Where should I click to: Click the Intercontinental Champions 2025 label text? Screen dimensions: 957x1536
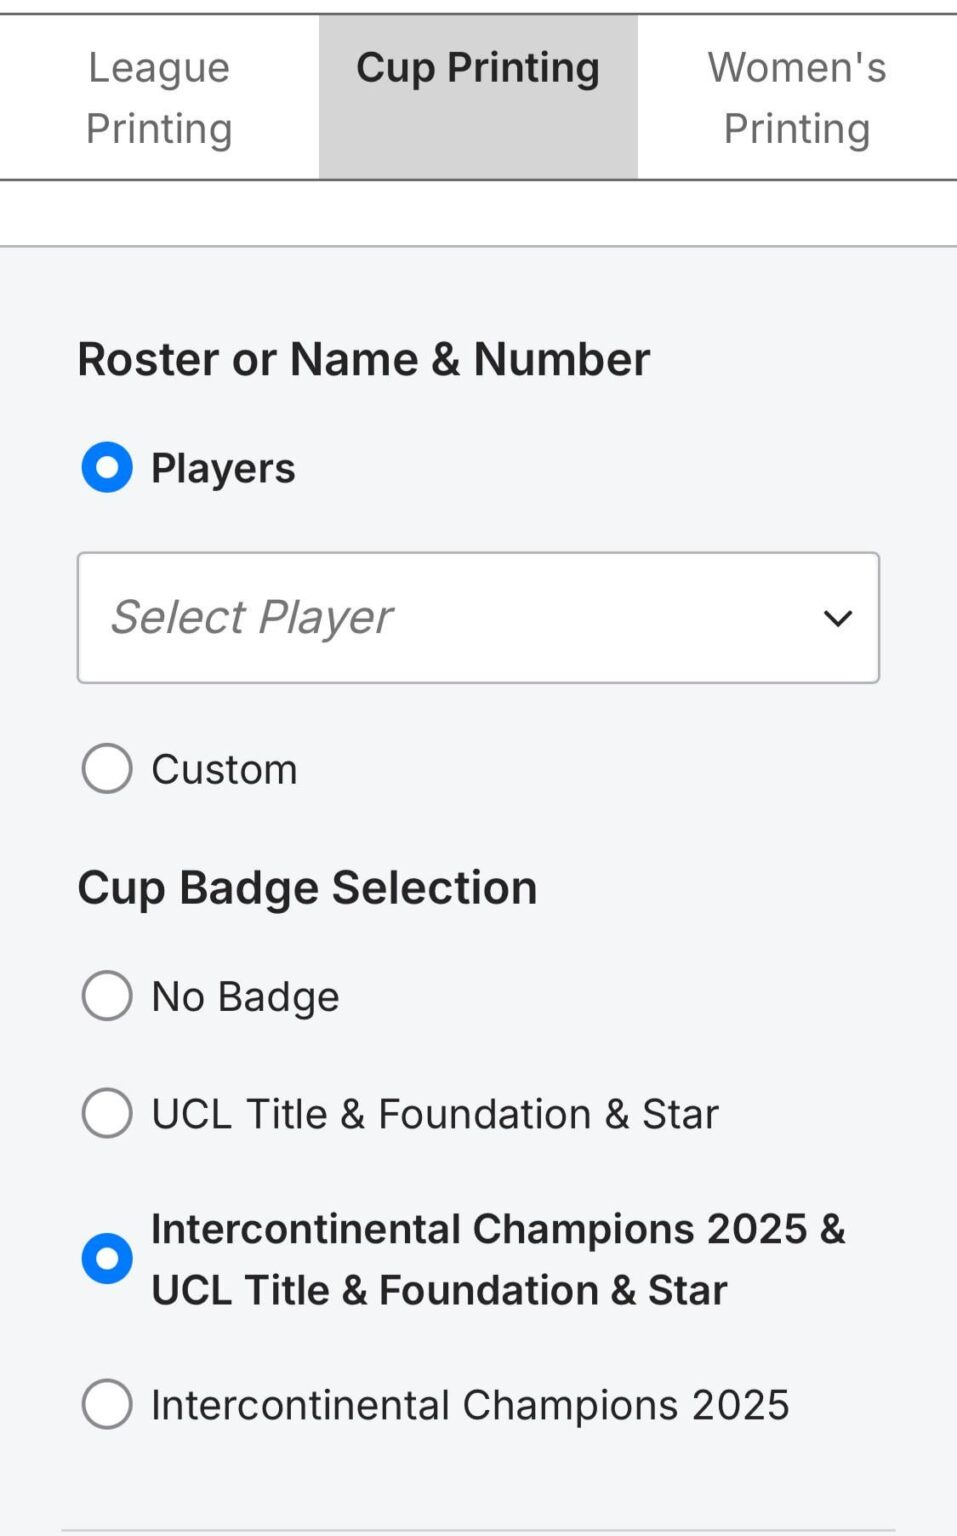pyautogui.click(x=469, y=1403)
